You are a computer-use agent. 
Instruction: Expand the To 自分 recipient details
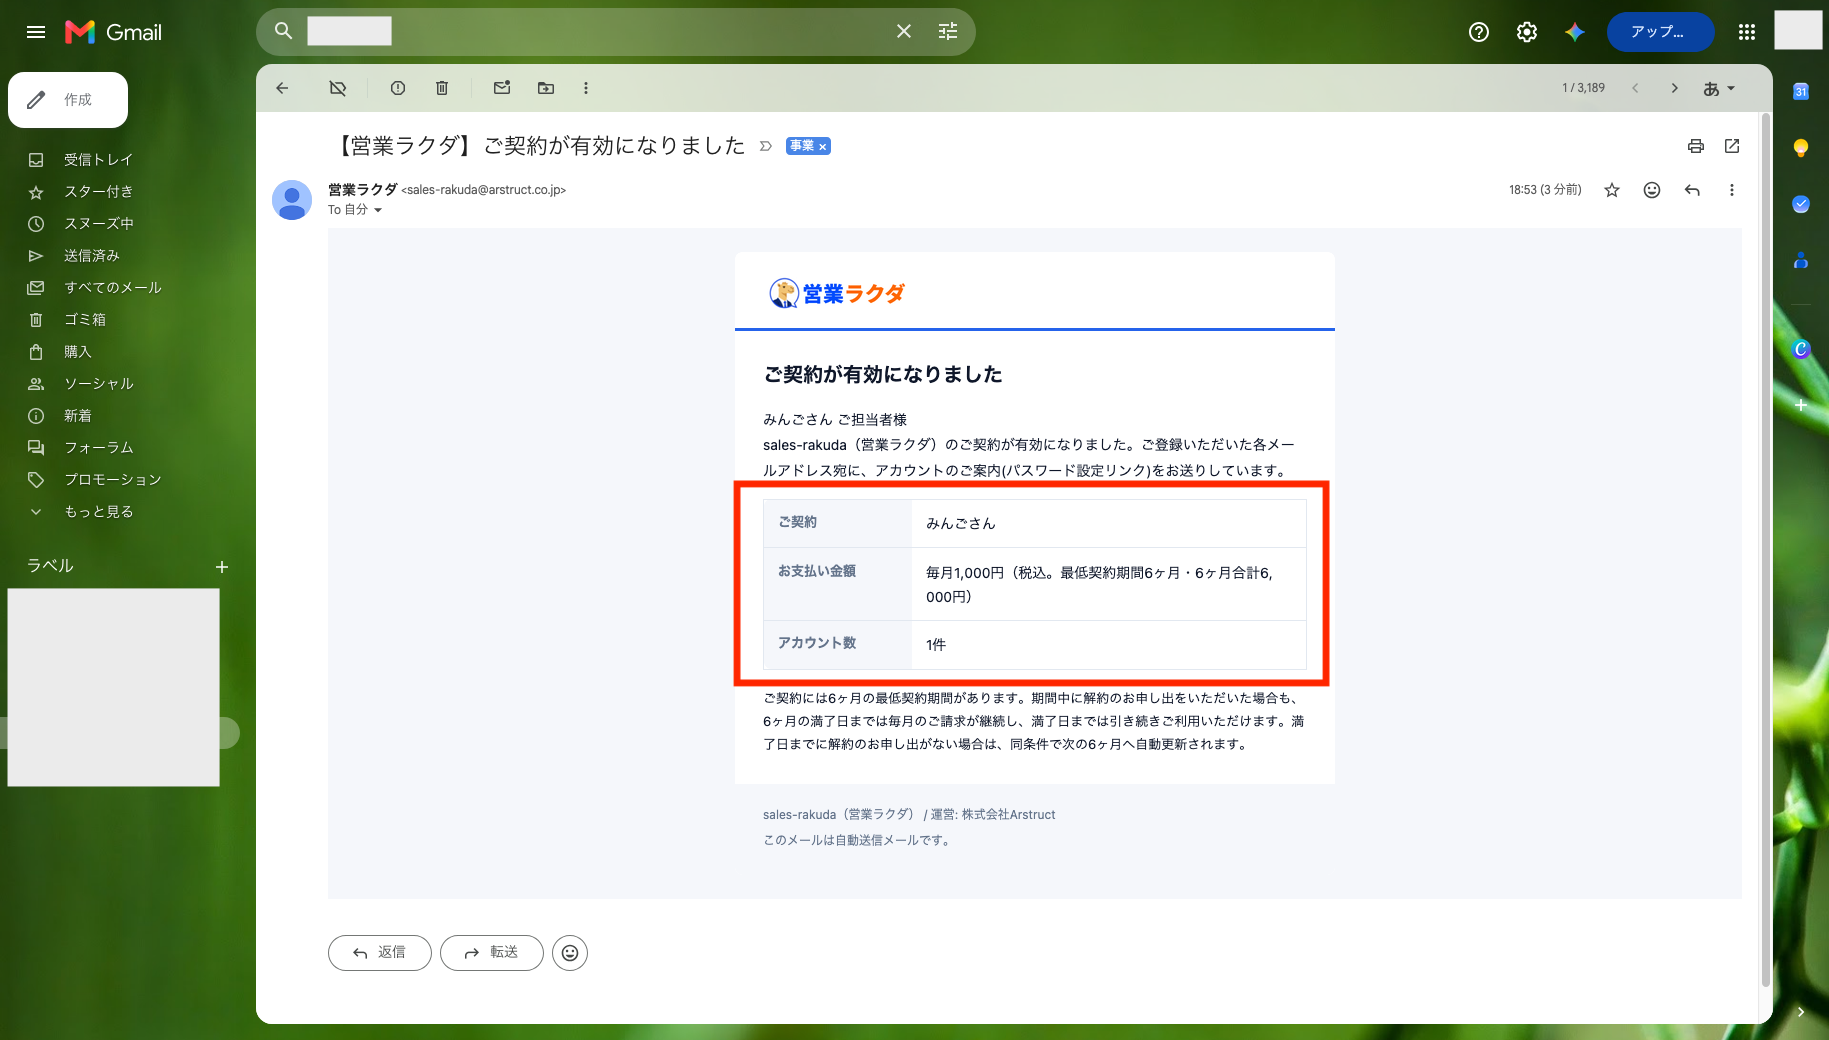click(x=378, y=210)
